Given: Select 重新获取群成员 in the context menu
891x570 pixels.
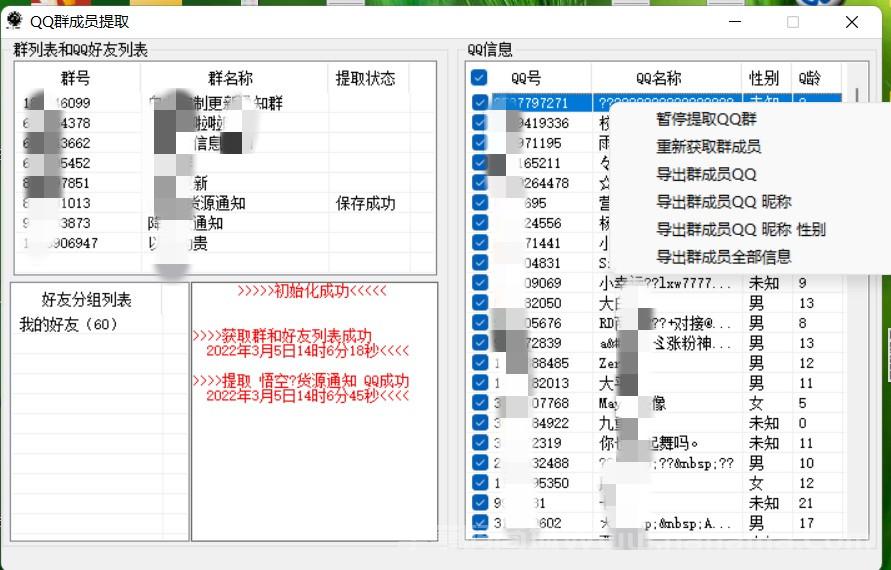Looking at the screenshot, I should (708, 147).
